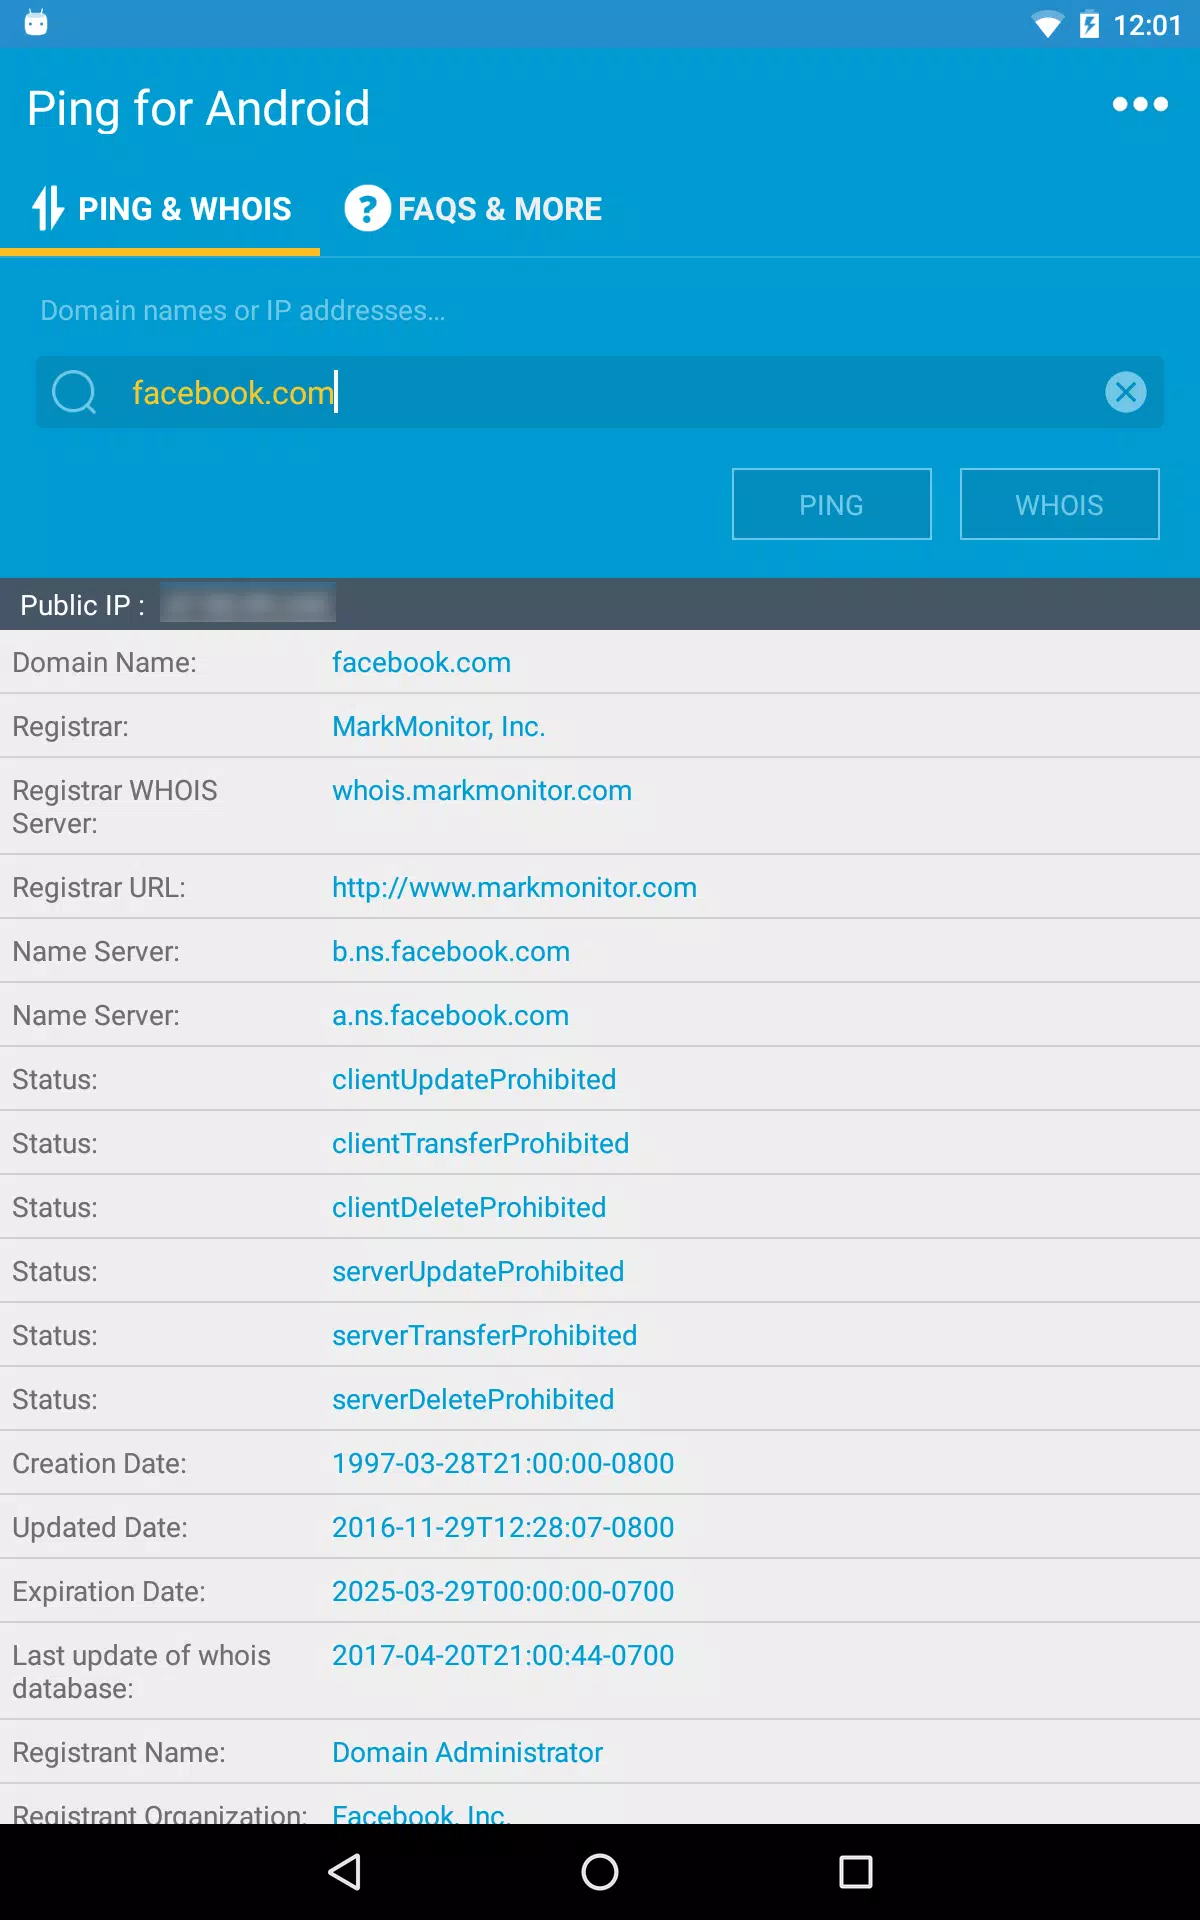Tap the Wi-Fi status bar icon
The width and height of the screenshot is (1200, 1920).
point(1047,24)
